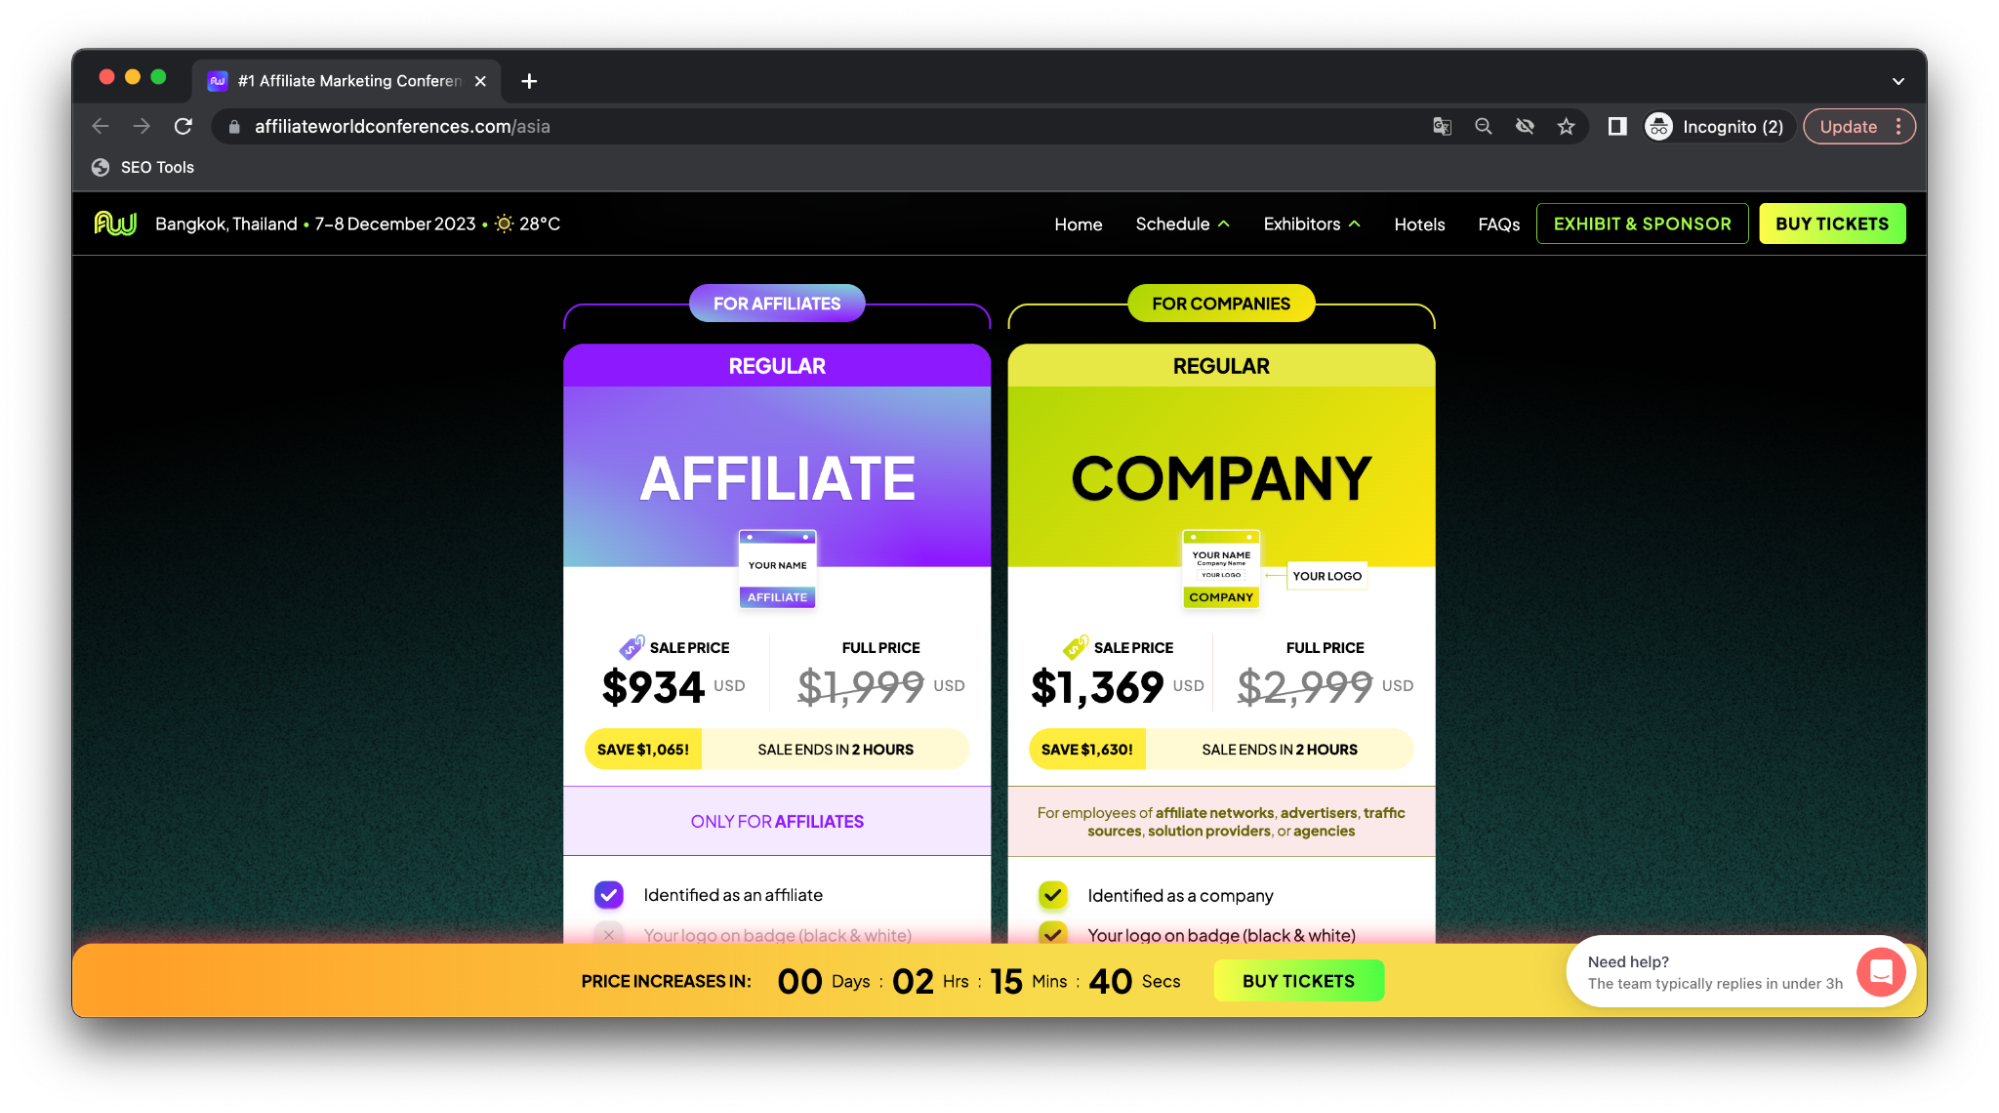Click the Home navigation menu item

click(x=1078, y=223)
